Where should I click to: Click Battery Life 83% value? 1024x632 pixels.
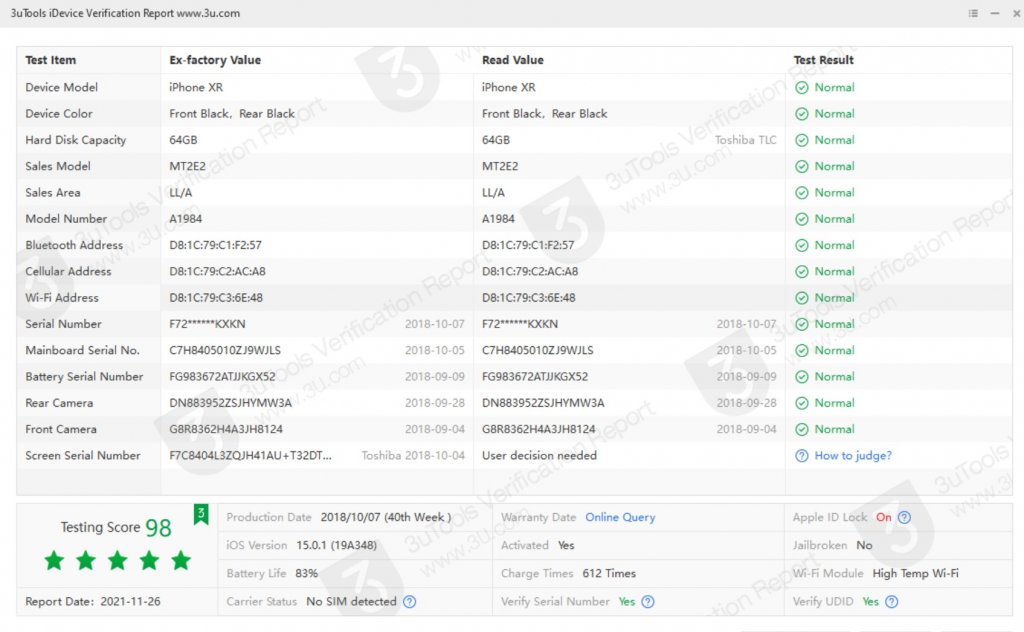pos(306,573)
